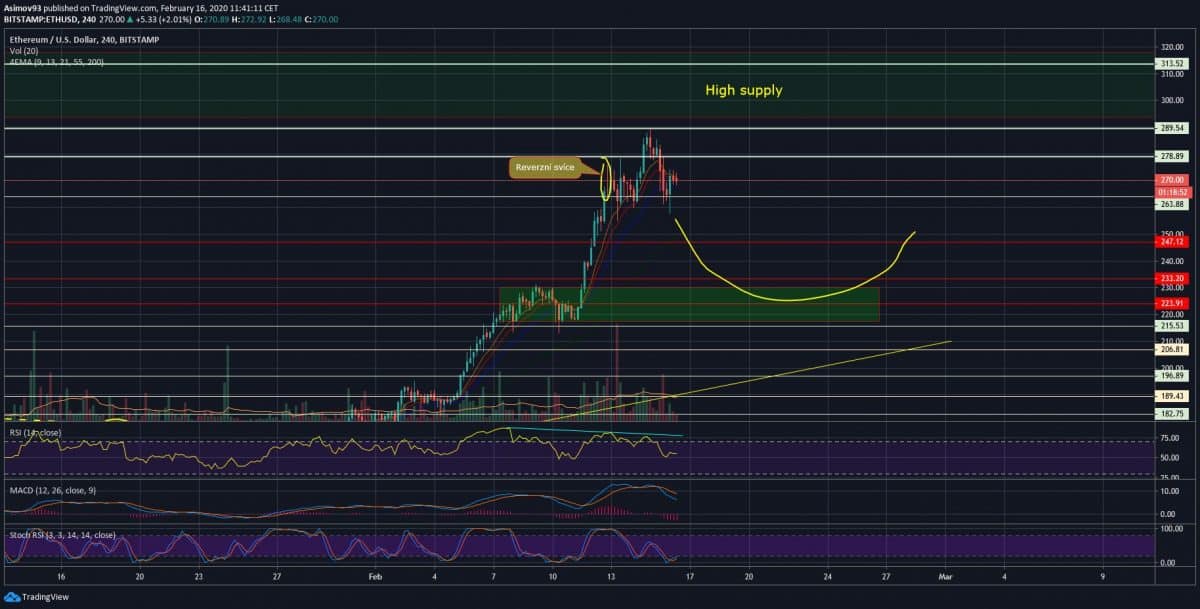
Task: Click the Asimov93 author name
Action: pos(25,7)
